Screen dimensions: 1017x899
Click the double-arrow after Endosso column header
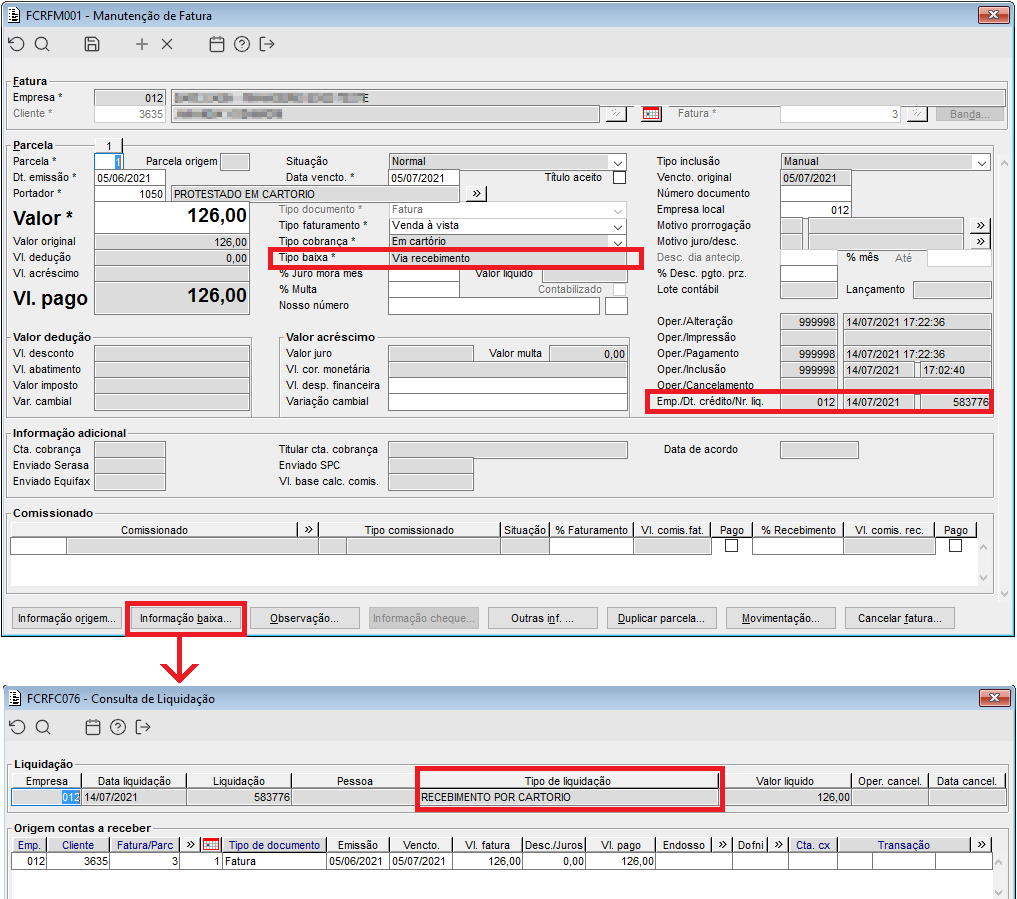(722, 845)
